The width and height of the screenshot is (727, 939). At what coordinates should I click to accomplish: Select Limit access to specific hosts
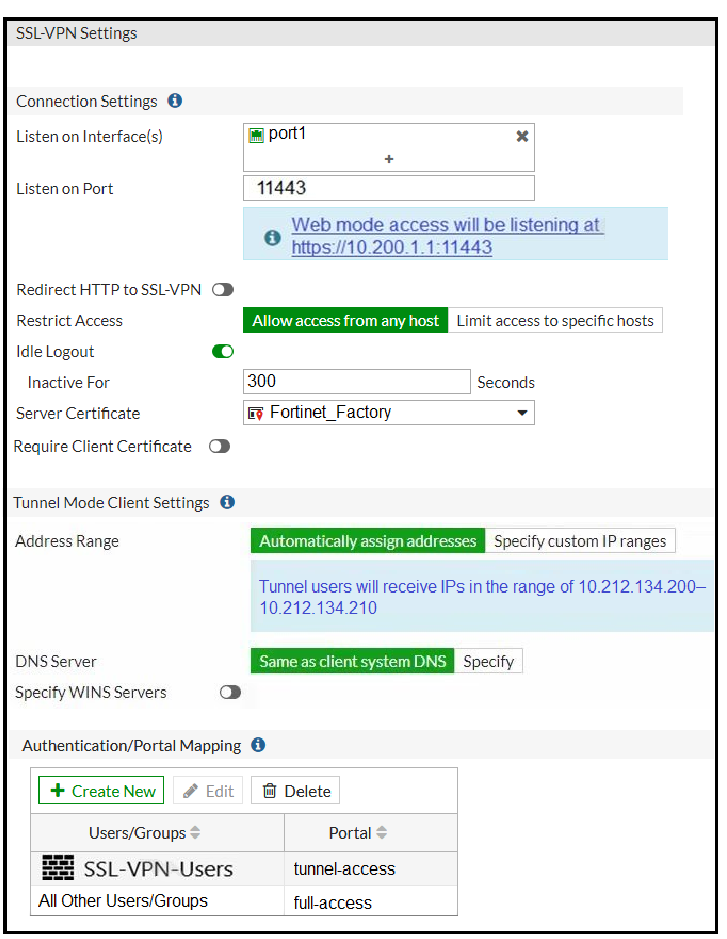pos(555,321)
